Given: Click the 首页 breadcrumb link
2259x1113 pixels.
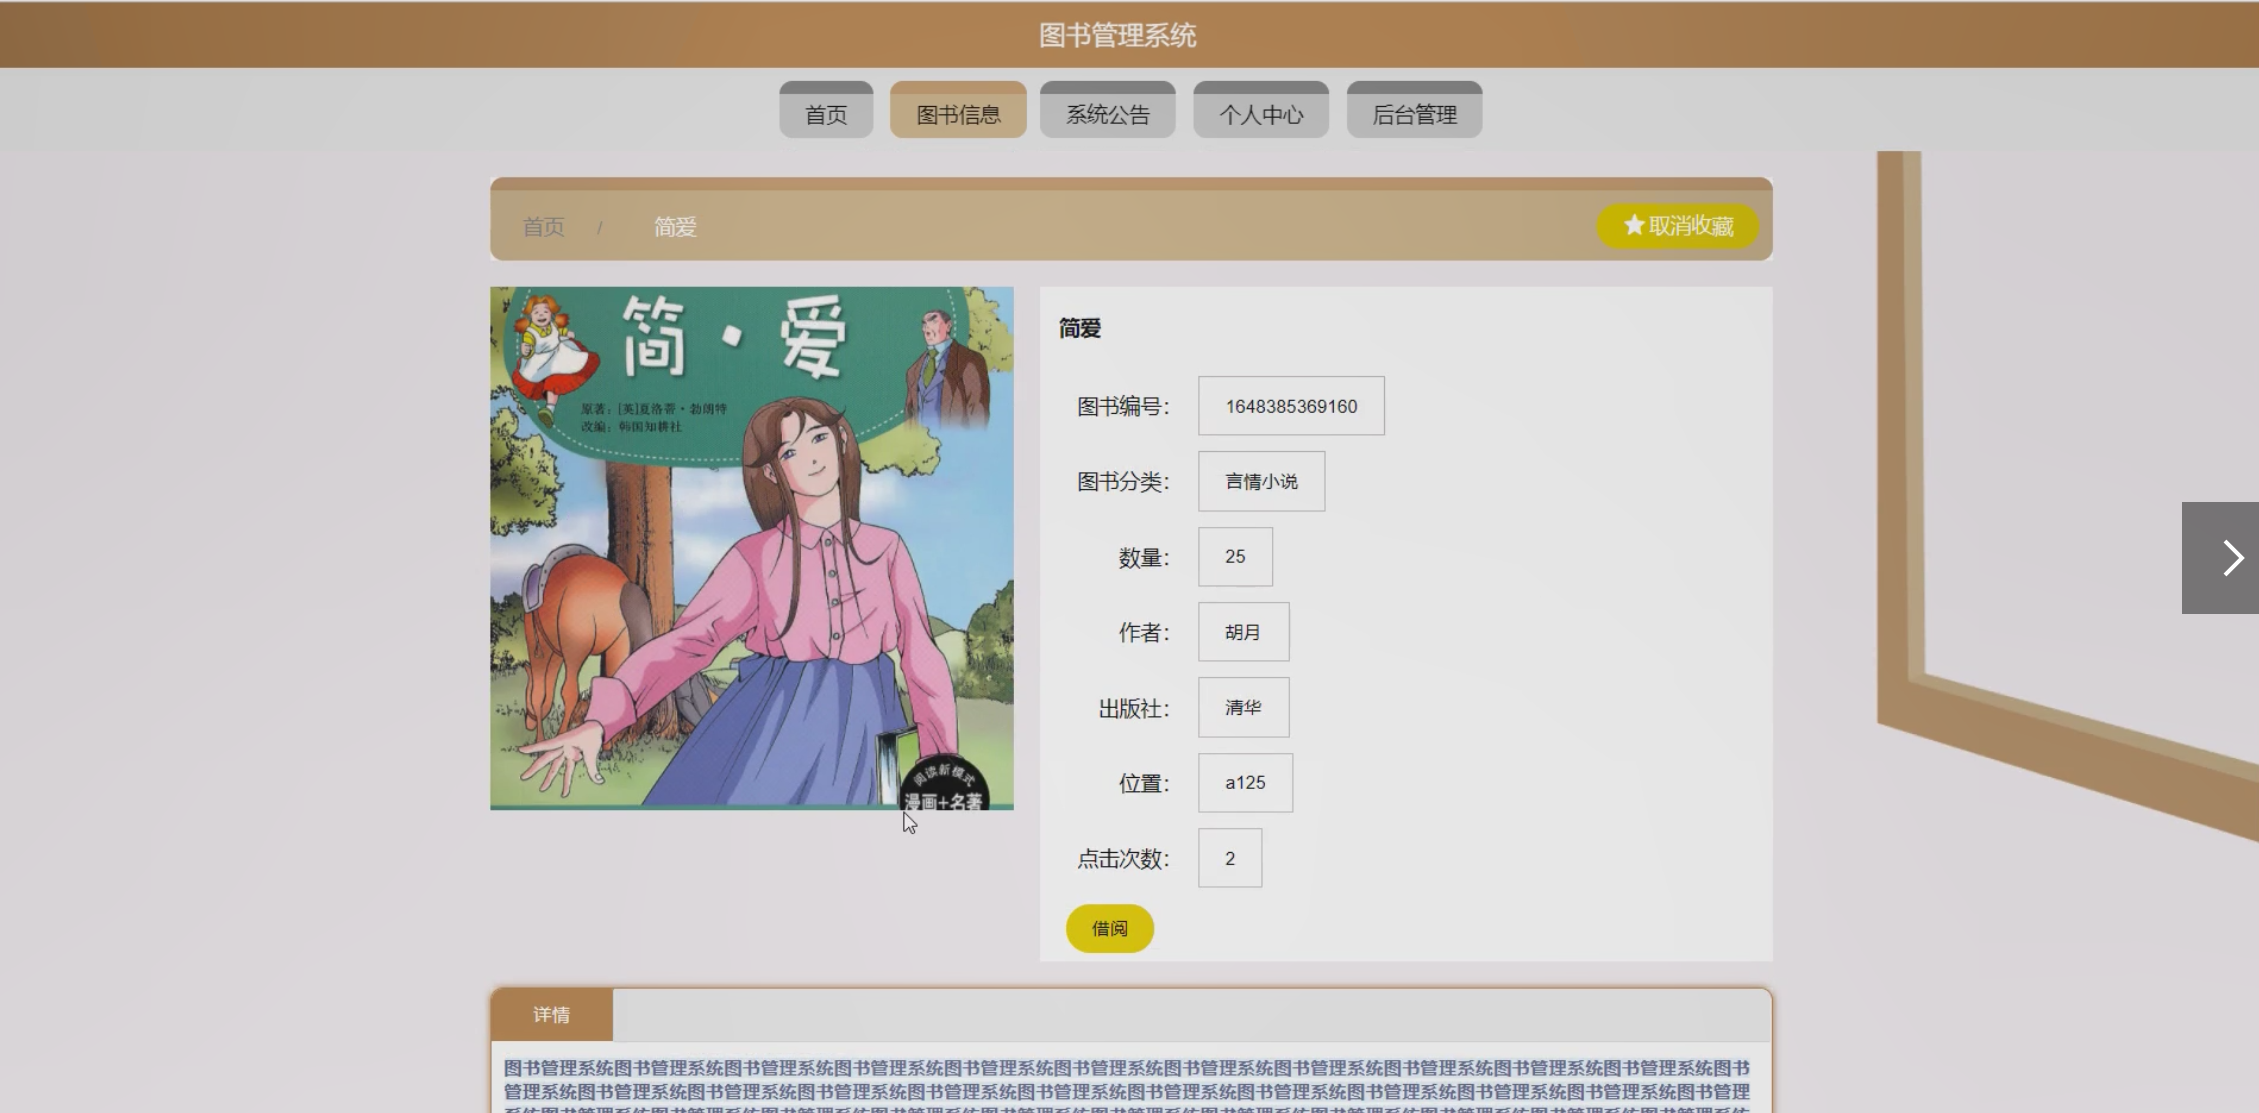Looking at the screenshot, I should (x=544, y=227).
